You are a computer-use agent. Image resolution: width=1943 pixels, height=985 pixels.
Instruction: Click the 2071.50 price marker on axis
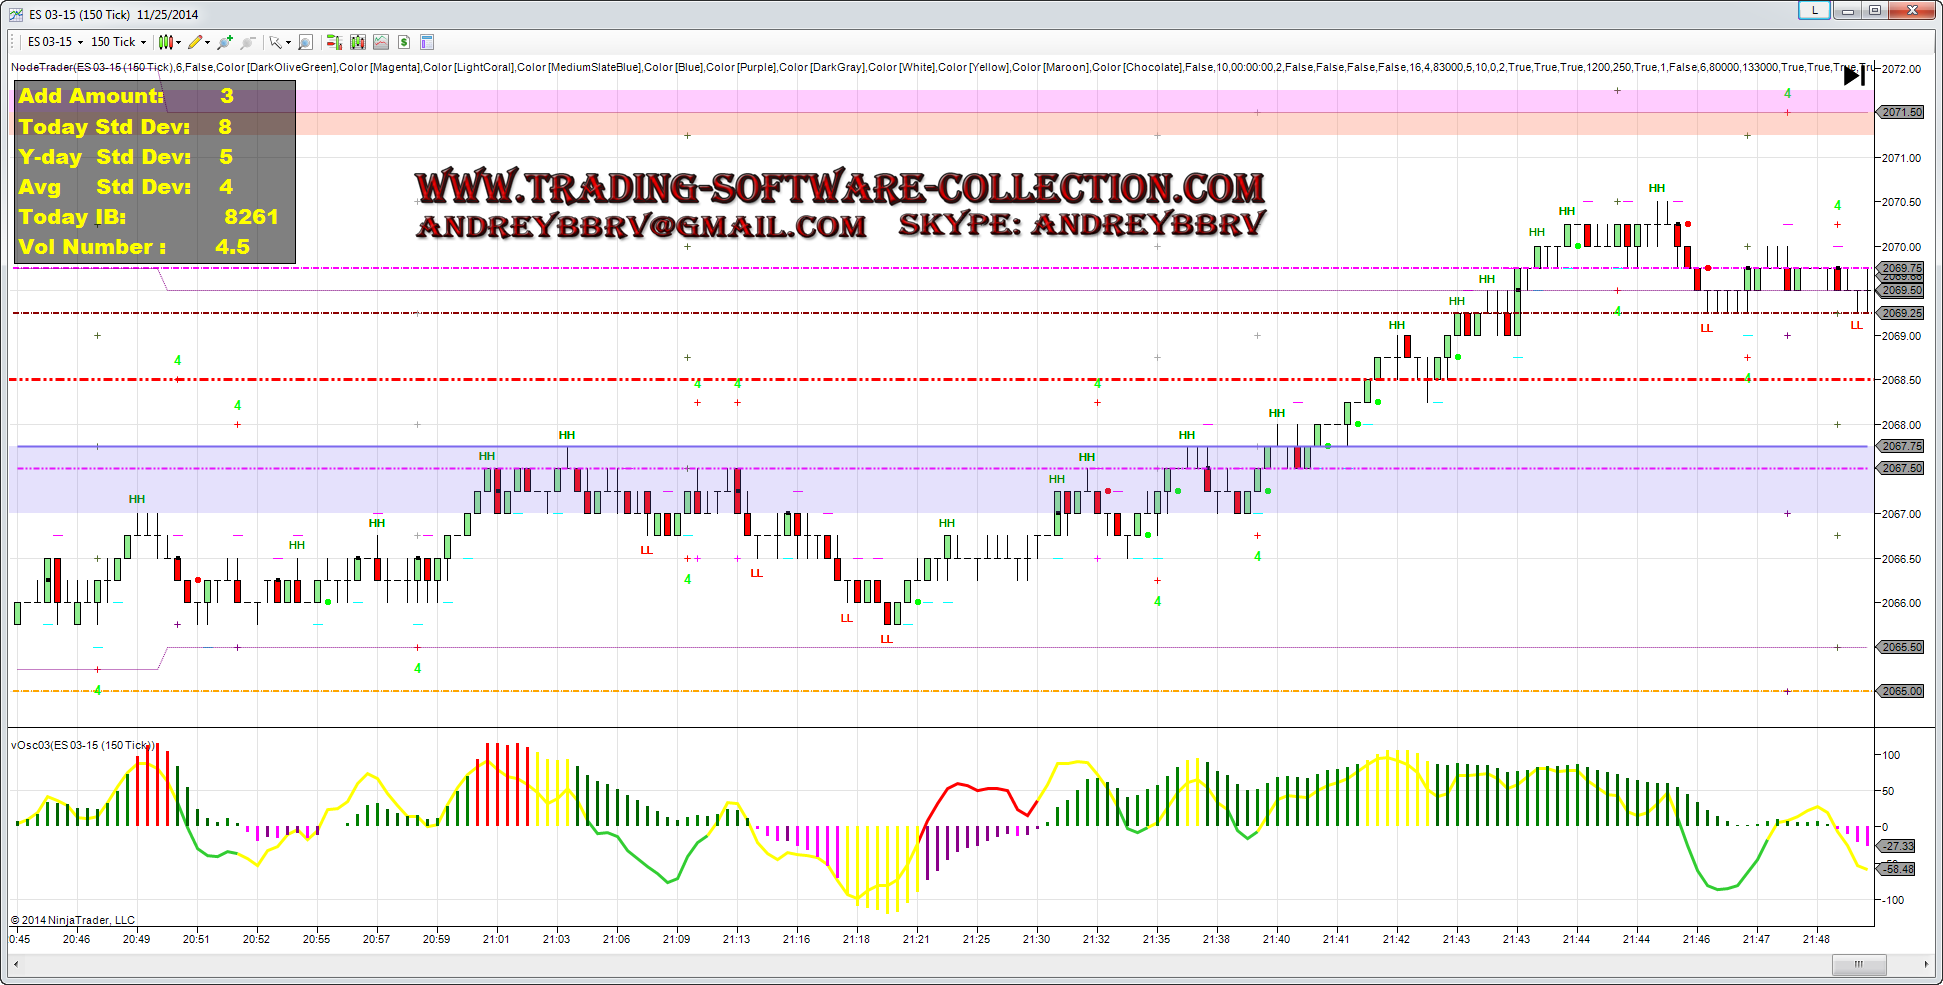pyautogui.click(x=1901, y=112)
